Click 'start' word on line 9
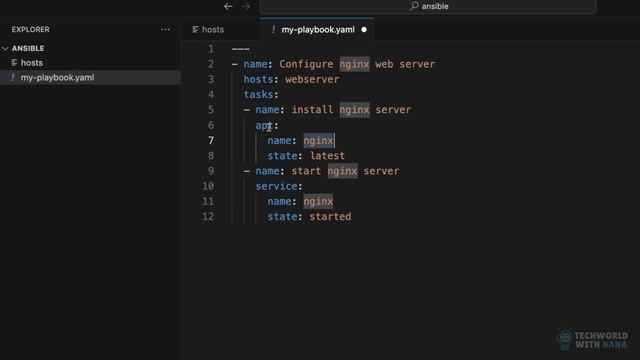640x360 pixels. tap(306, 171)
